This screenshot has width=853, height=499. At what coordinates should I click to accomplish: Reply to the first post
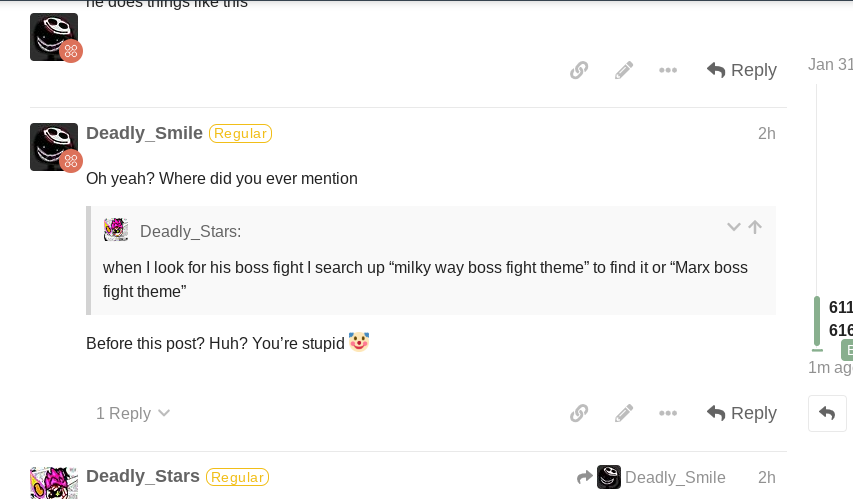click(x=741, y=70)
